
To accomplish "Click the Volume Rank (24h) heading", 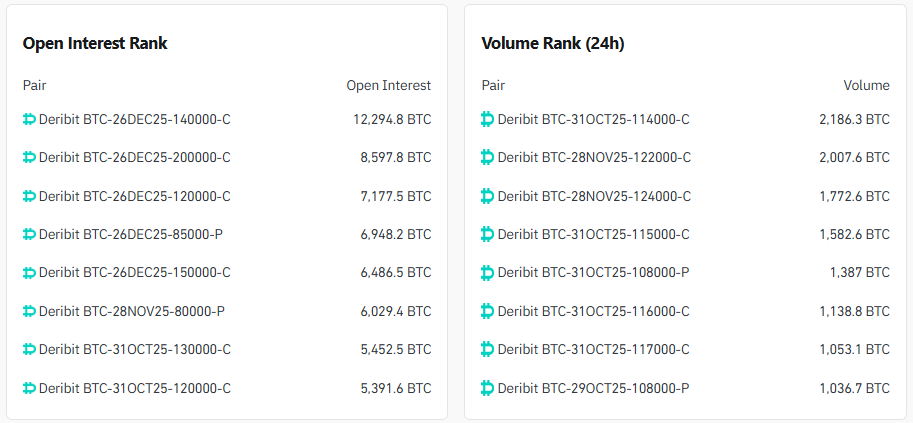I will pos(553,43).
